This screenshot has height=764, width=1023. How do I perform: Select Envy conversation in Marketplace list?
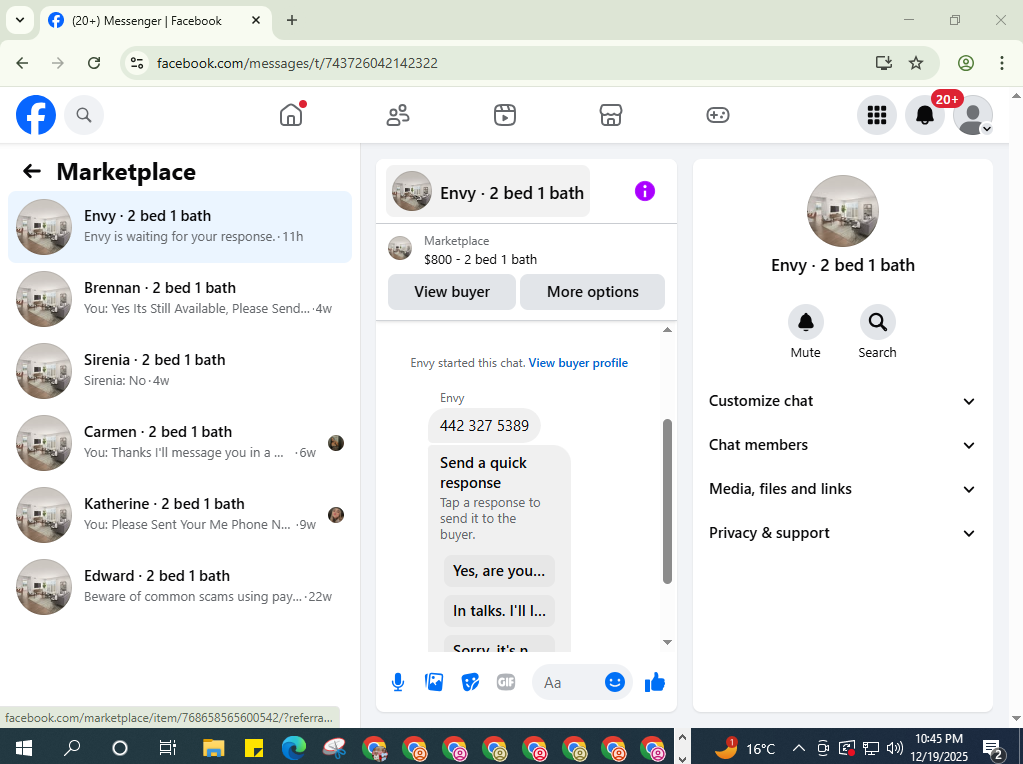[x=180, y=227]
